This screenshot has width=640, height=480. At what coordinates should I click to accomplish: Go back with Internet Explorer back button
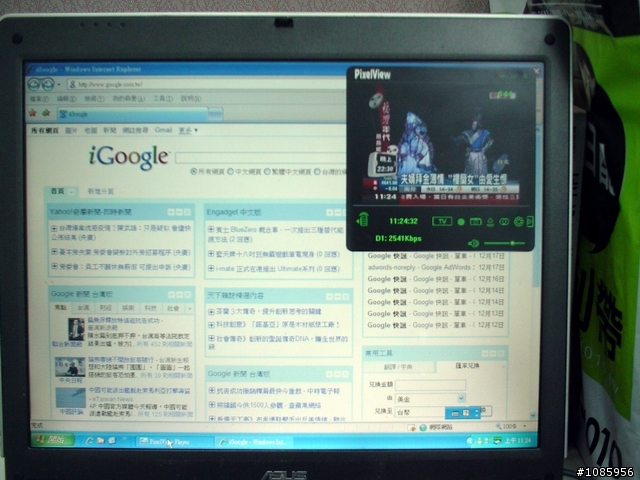pos(34,84)
